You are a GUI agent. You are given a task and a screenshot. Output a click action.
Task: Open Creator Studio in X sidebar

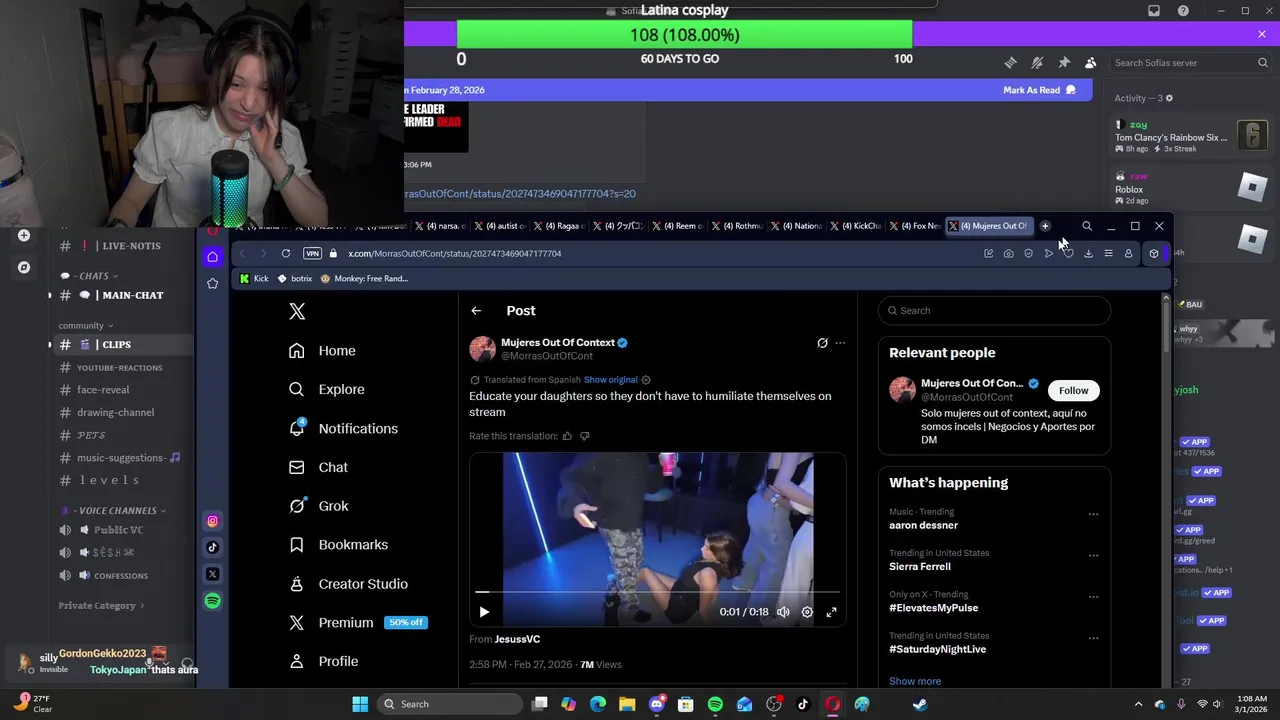(348, 584)
